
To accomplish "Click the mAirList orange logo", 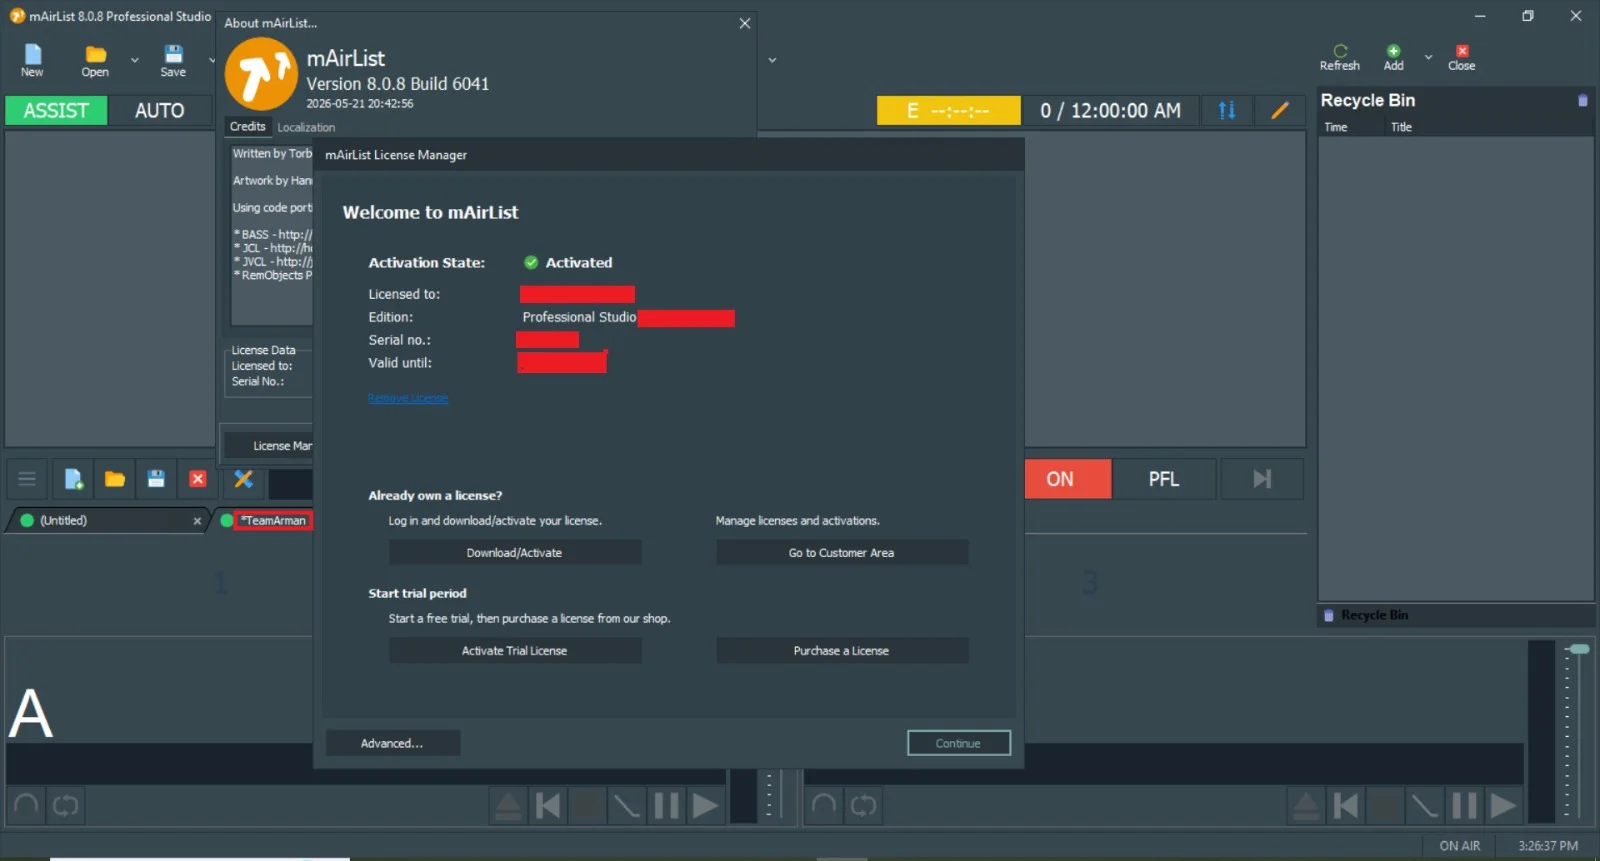I will [x=261, y=74].
